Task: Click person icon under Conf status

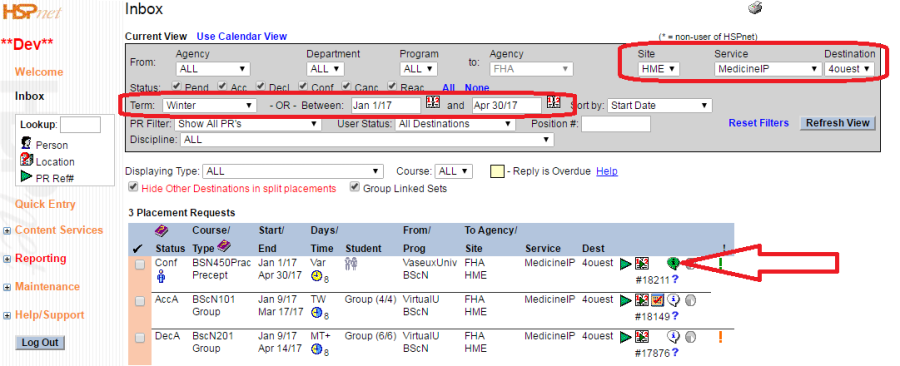Action: coord(161,277)
